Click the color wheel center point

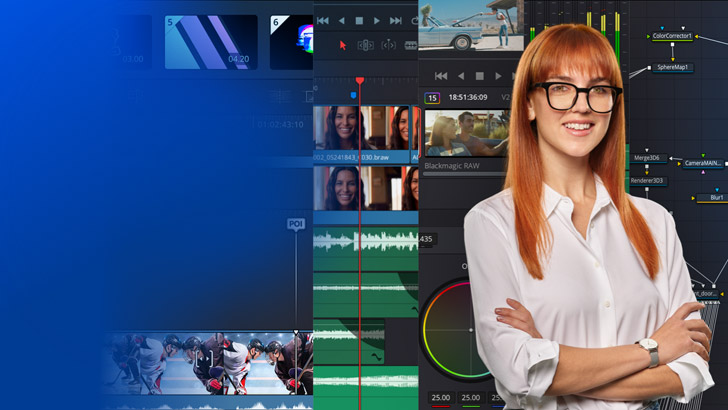click(x=470, y=330)
